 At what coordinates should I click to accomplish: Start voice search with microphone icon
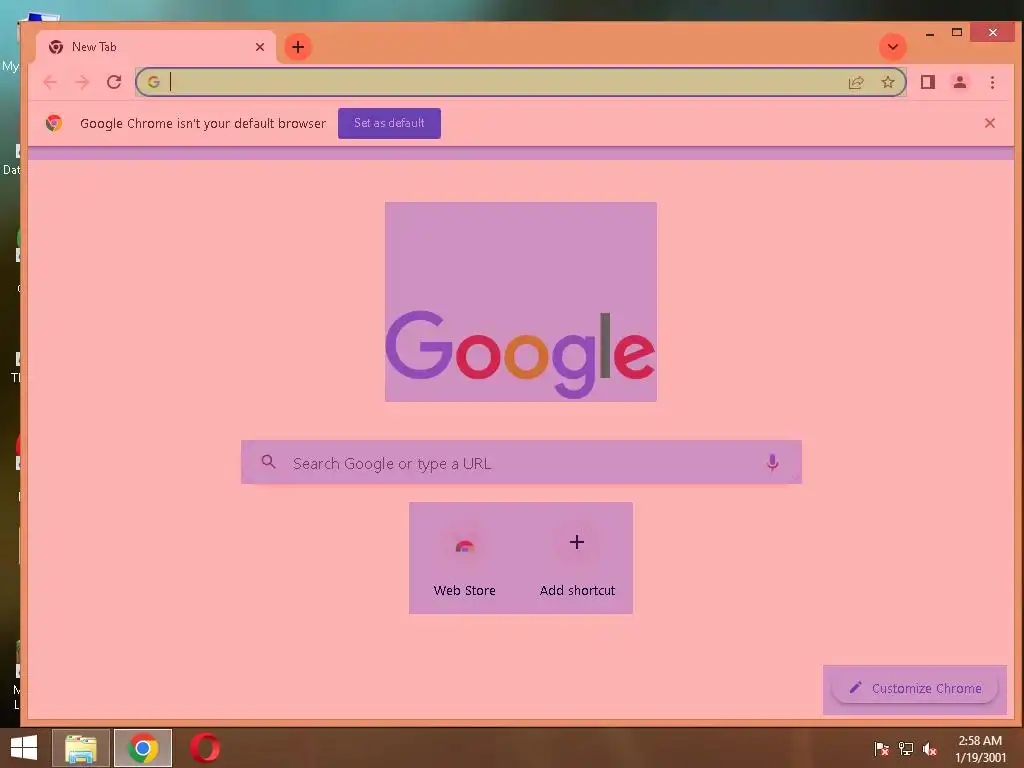pyautogui.click(x=772, y=462)
